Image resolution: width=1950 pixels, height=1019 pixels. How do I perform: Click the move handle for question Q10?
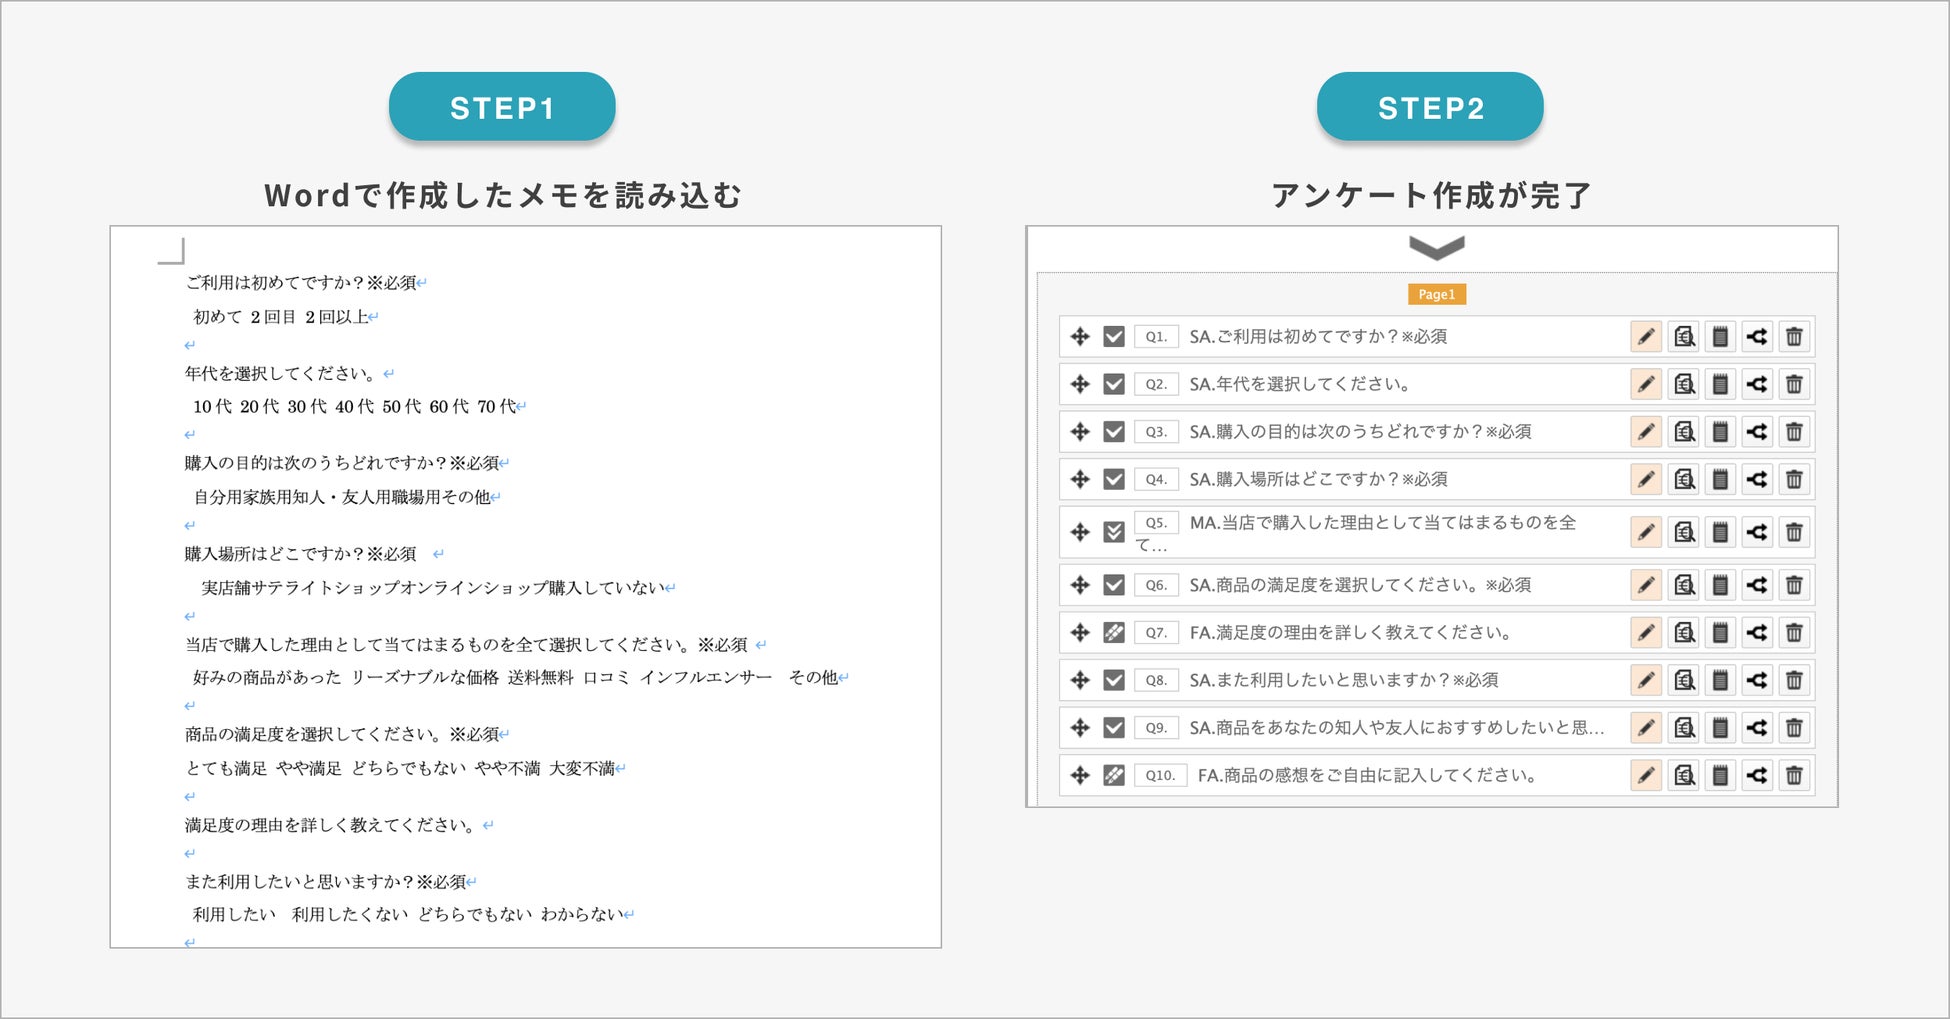coord(1080,775)
